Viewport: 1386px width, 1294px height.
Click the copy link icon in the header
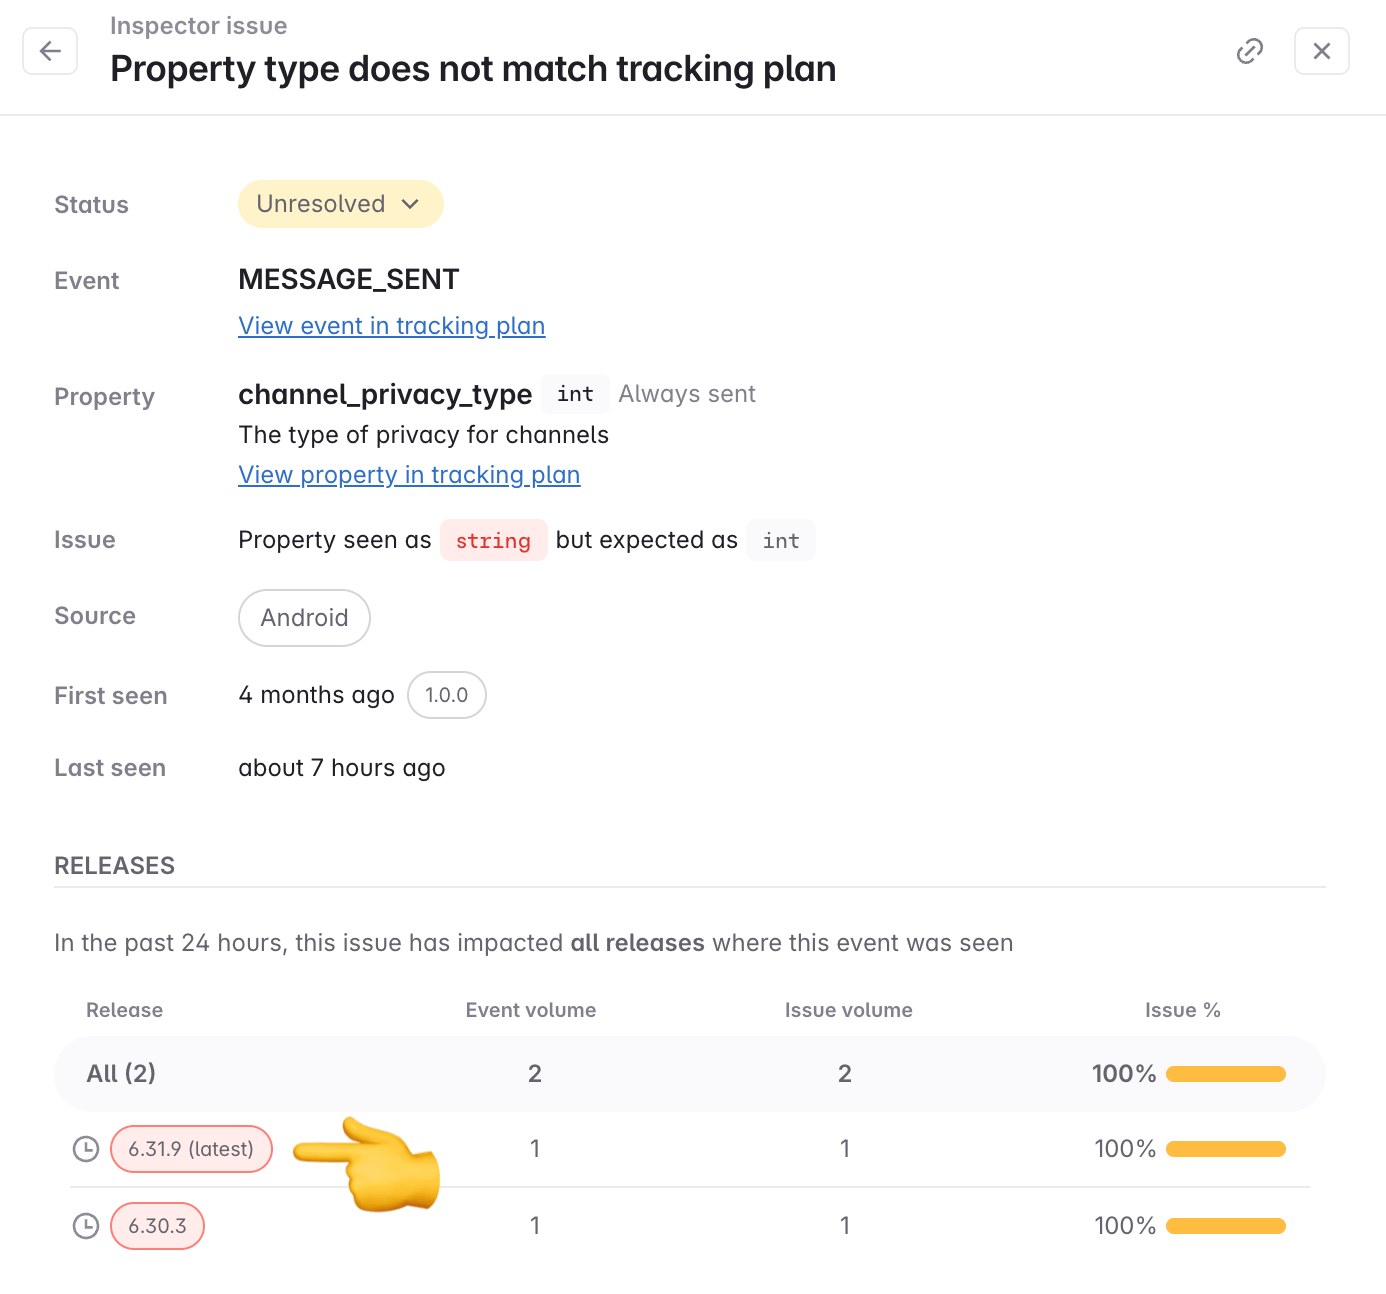[1249, 51]
